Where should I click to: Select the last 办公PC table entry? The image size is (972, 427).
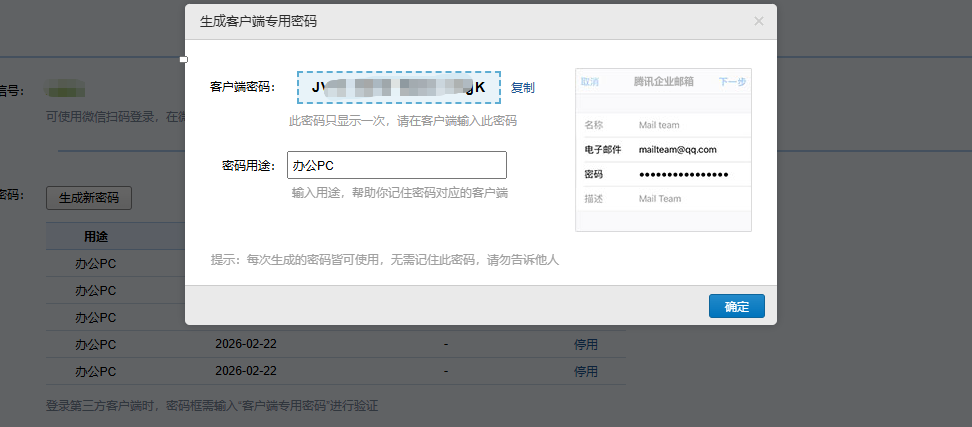pos(96,371)
